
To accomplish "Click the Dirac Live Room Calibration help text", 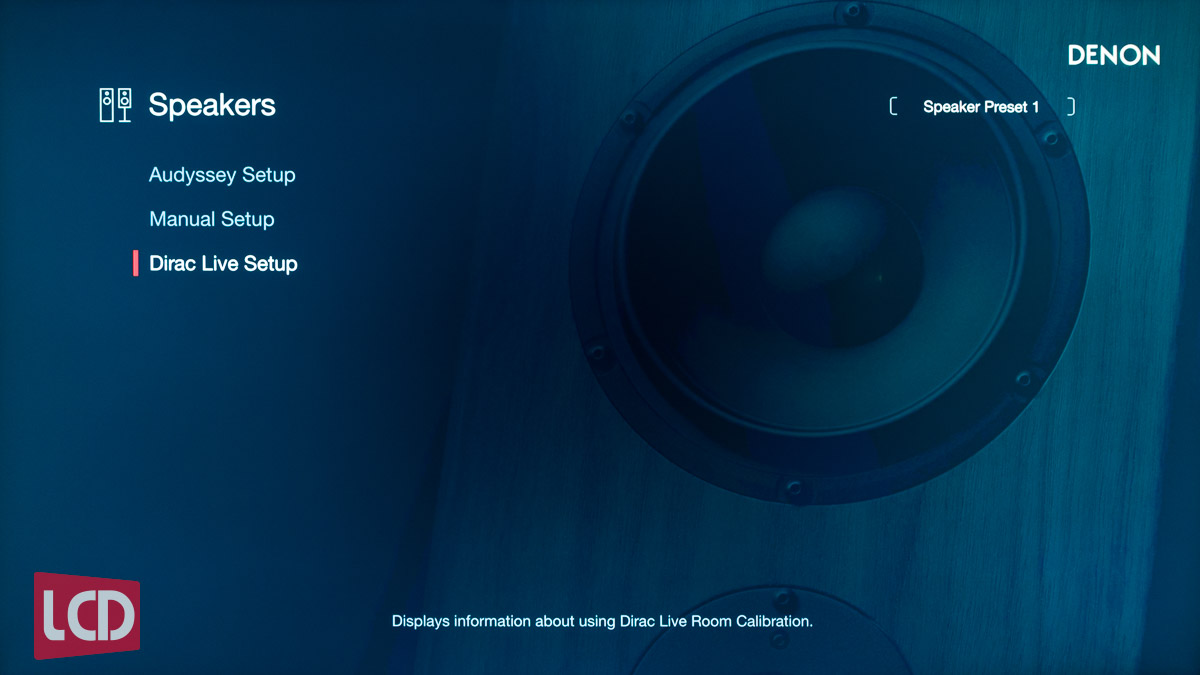I will click(x=602, y=621).
